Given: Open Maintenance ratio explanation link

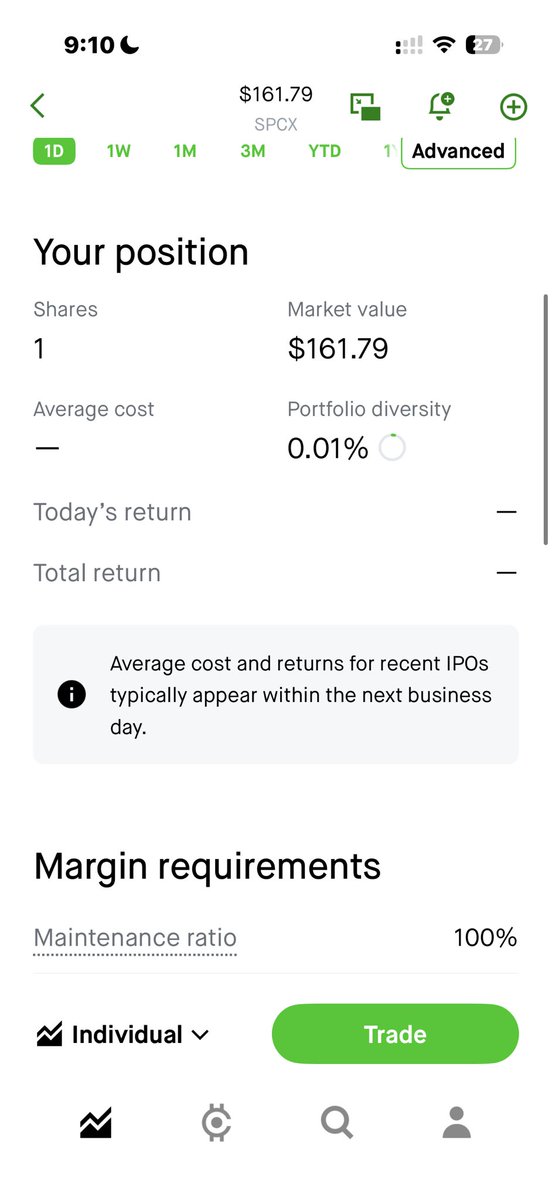Looking at the screenshot, I should click(135, 938).
